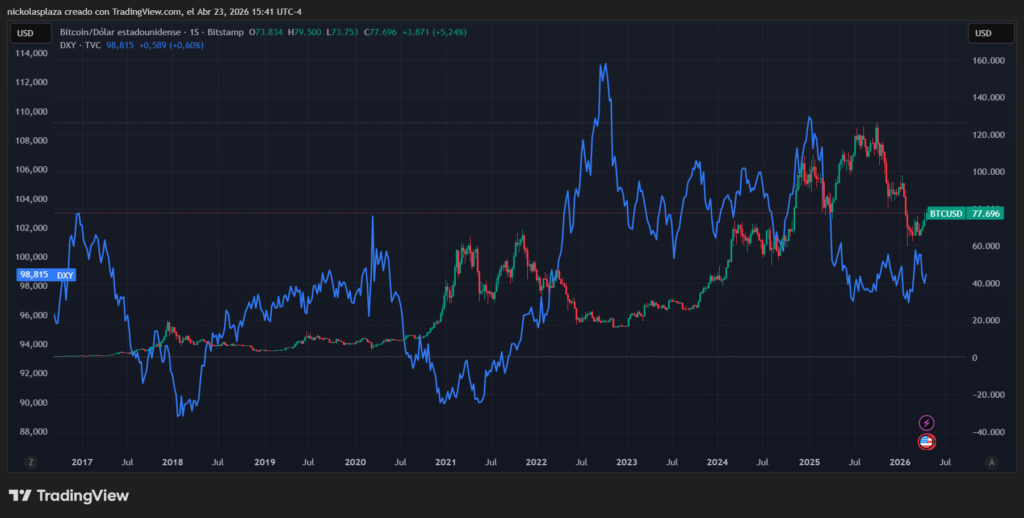Click the 2022 time axis label

tap(536, 462)
